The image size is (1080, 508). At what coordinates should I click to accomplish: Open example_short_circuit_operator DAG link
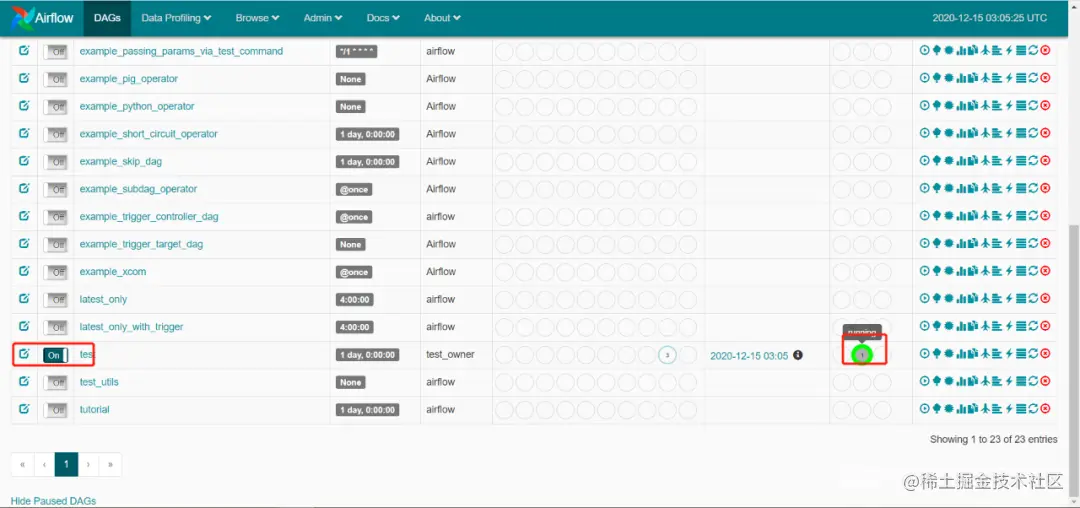(x=149, y=134)
